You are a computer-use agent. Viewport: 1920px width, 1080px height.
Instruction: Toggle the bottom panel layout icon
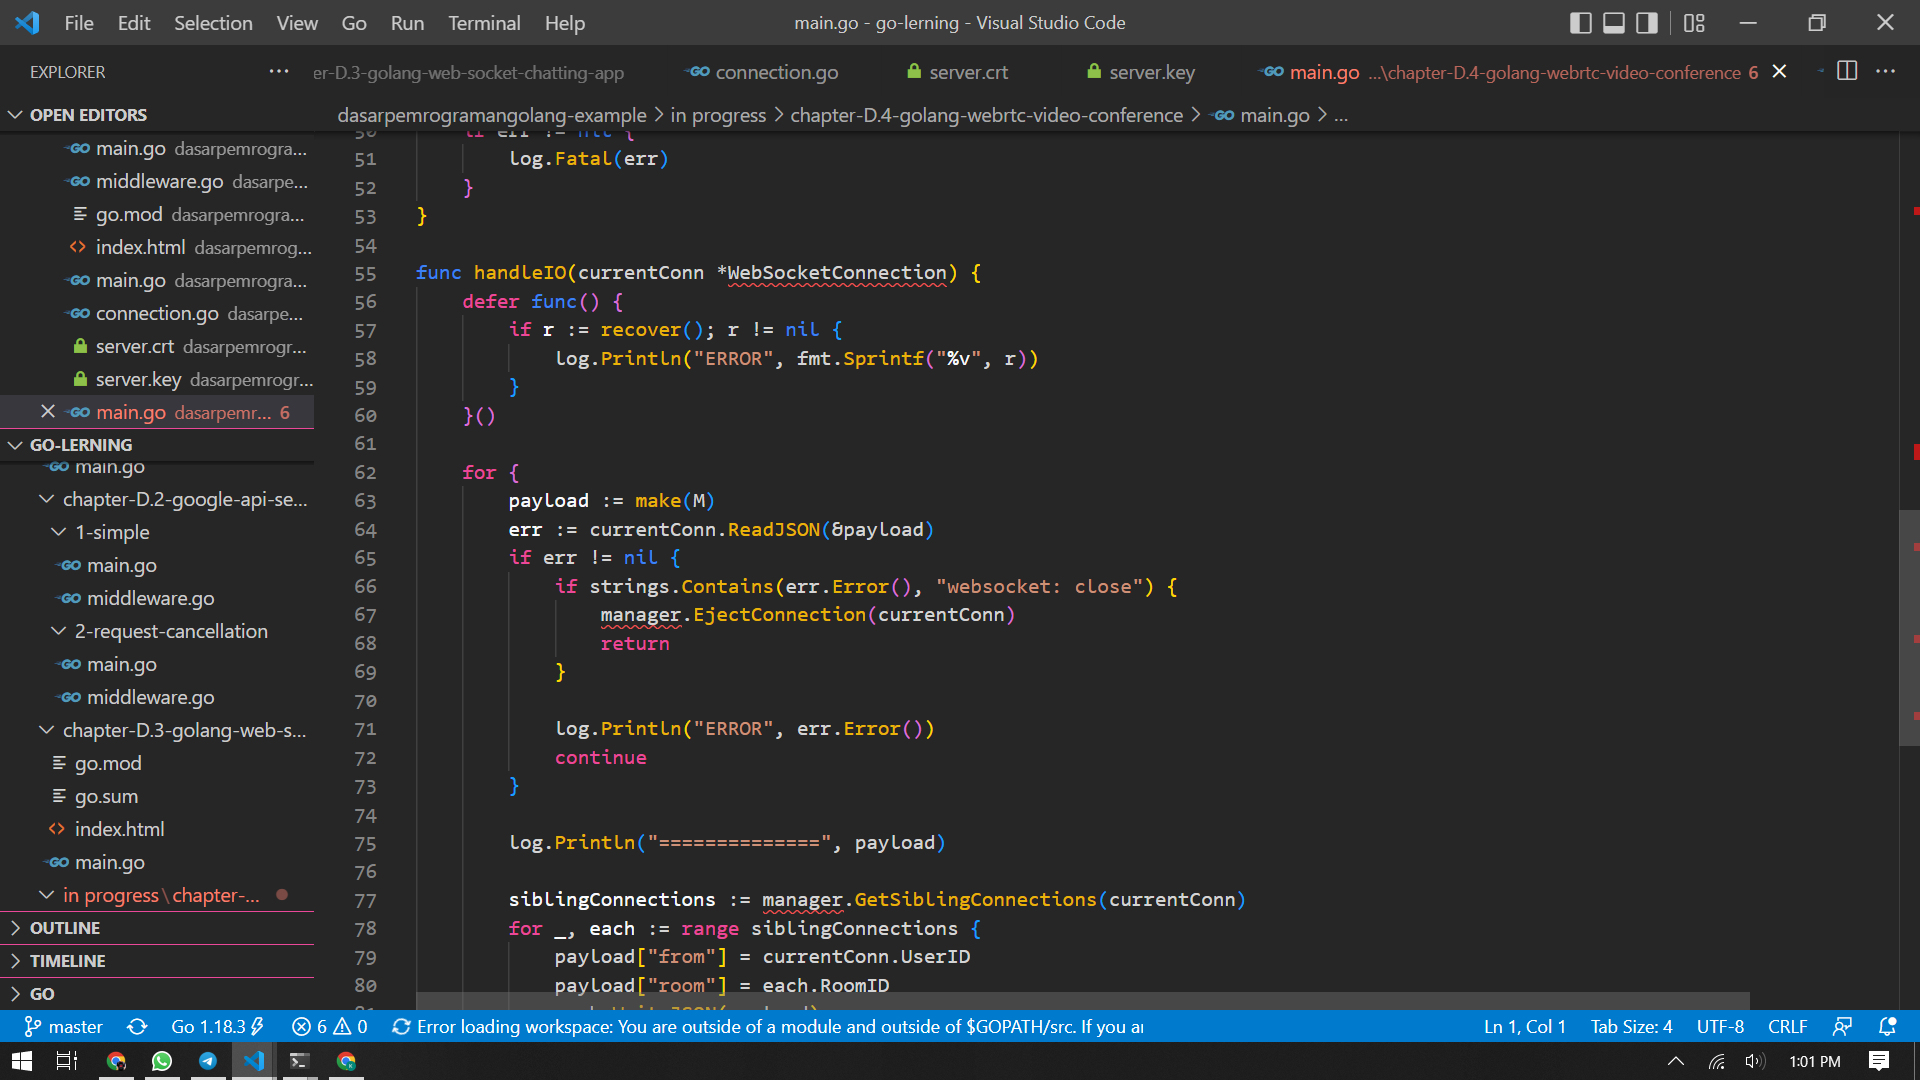point(1613,23)
